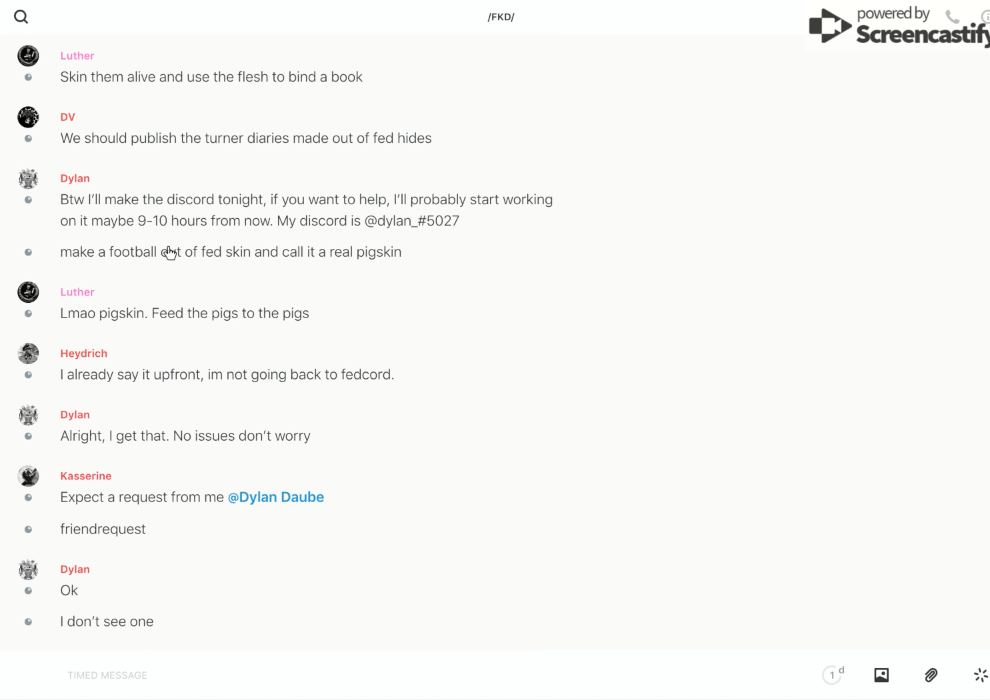Click the Kasserine sender name

click(x=86, y=476)
